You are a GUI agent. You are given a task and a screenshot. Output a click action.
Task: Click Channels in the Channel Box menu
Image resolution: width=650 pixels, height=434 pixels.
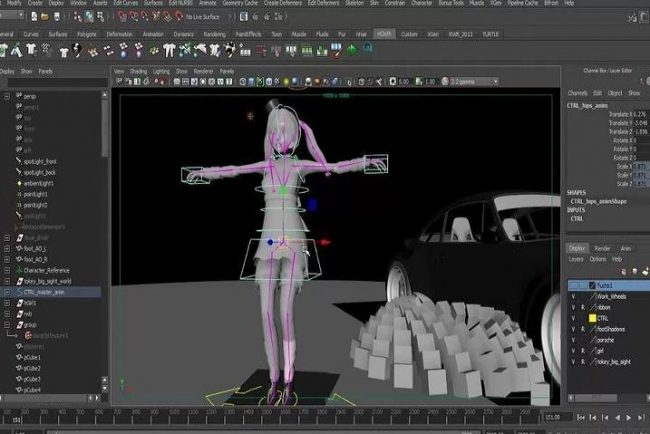click(x=577, y=93)
